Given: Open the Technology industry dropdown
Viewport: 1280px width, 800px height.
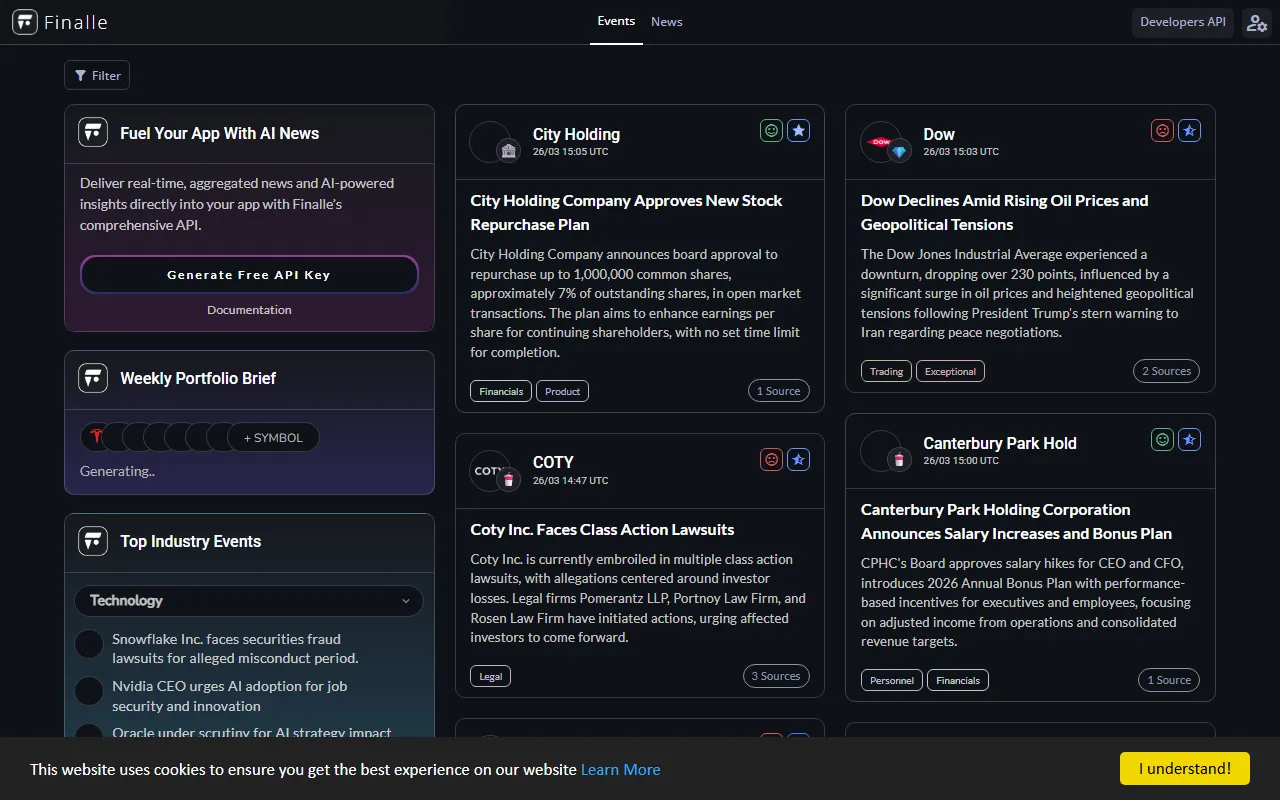Looking at the screenshot, I should click(x=249, y=601).
